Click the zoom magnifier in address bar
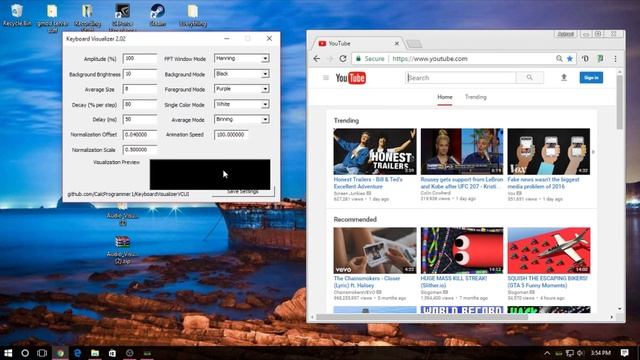 (559, 59)
